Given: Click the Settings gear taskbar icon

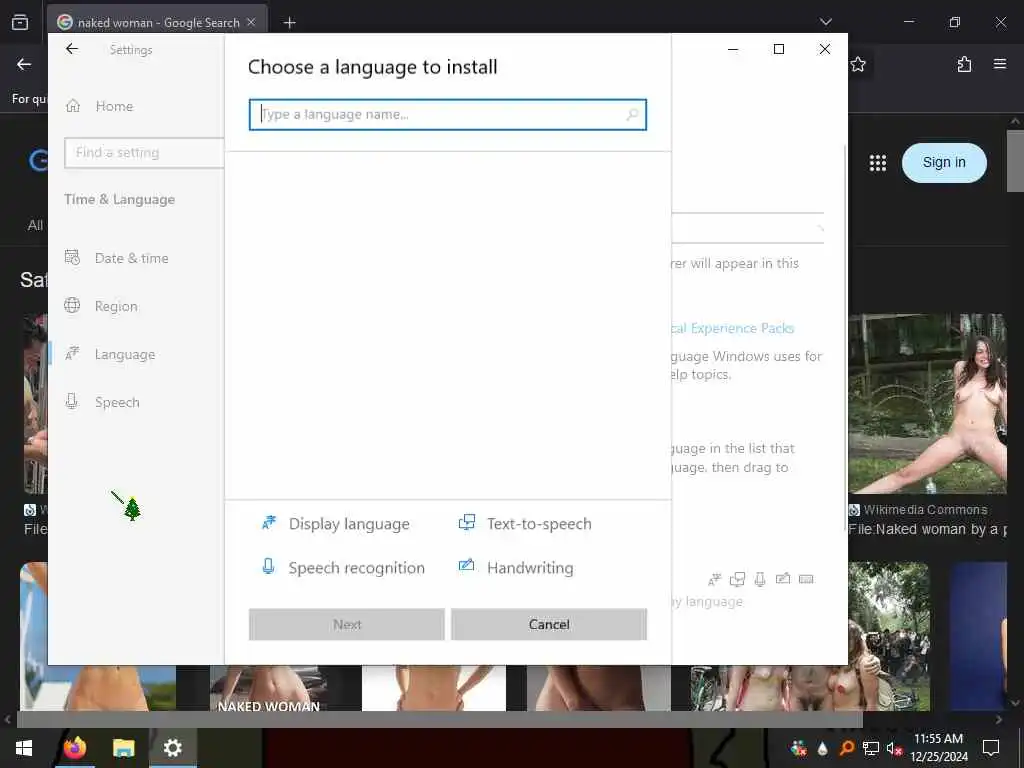Looking at the screenshot, I should pos(172,748).
